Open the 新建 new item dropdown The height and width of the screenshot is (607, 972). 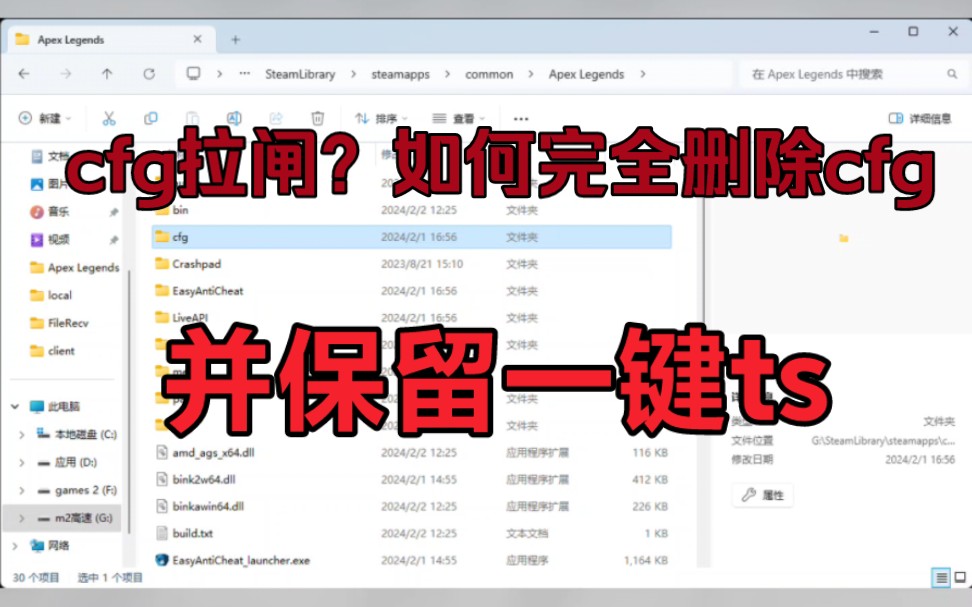click(45, 118)
